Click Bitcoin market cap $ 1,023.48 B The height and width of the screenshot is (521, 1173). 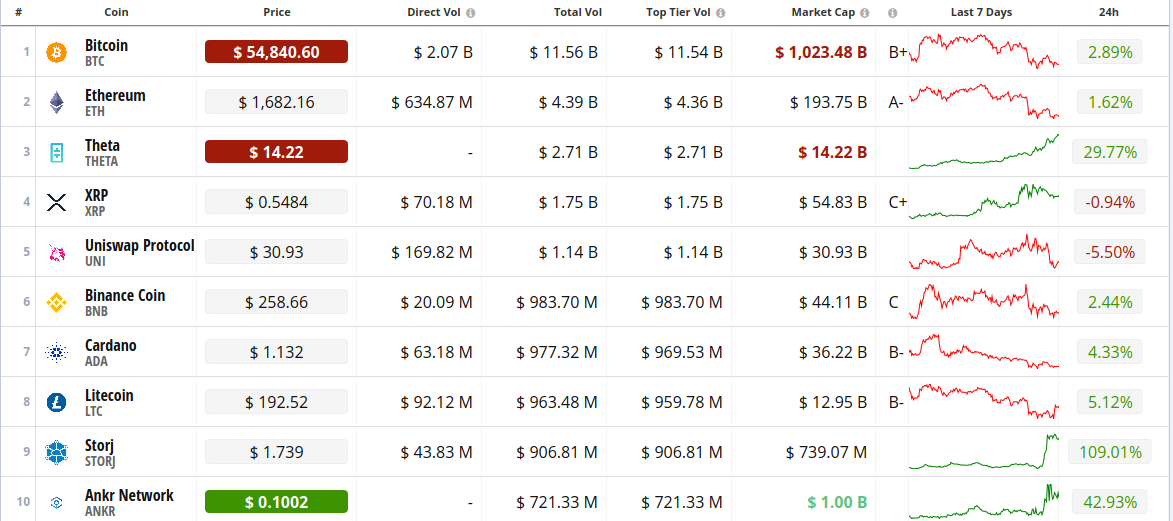(x=821, y=52)
